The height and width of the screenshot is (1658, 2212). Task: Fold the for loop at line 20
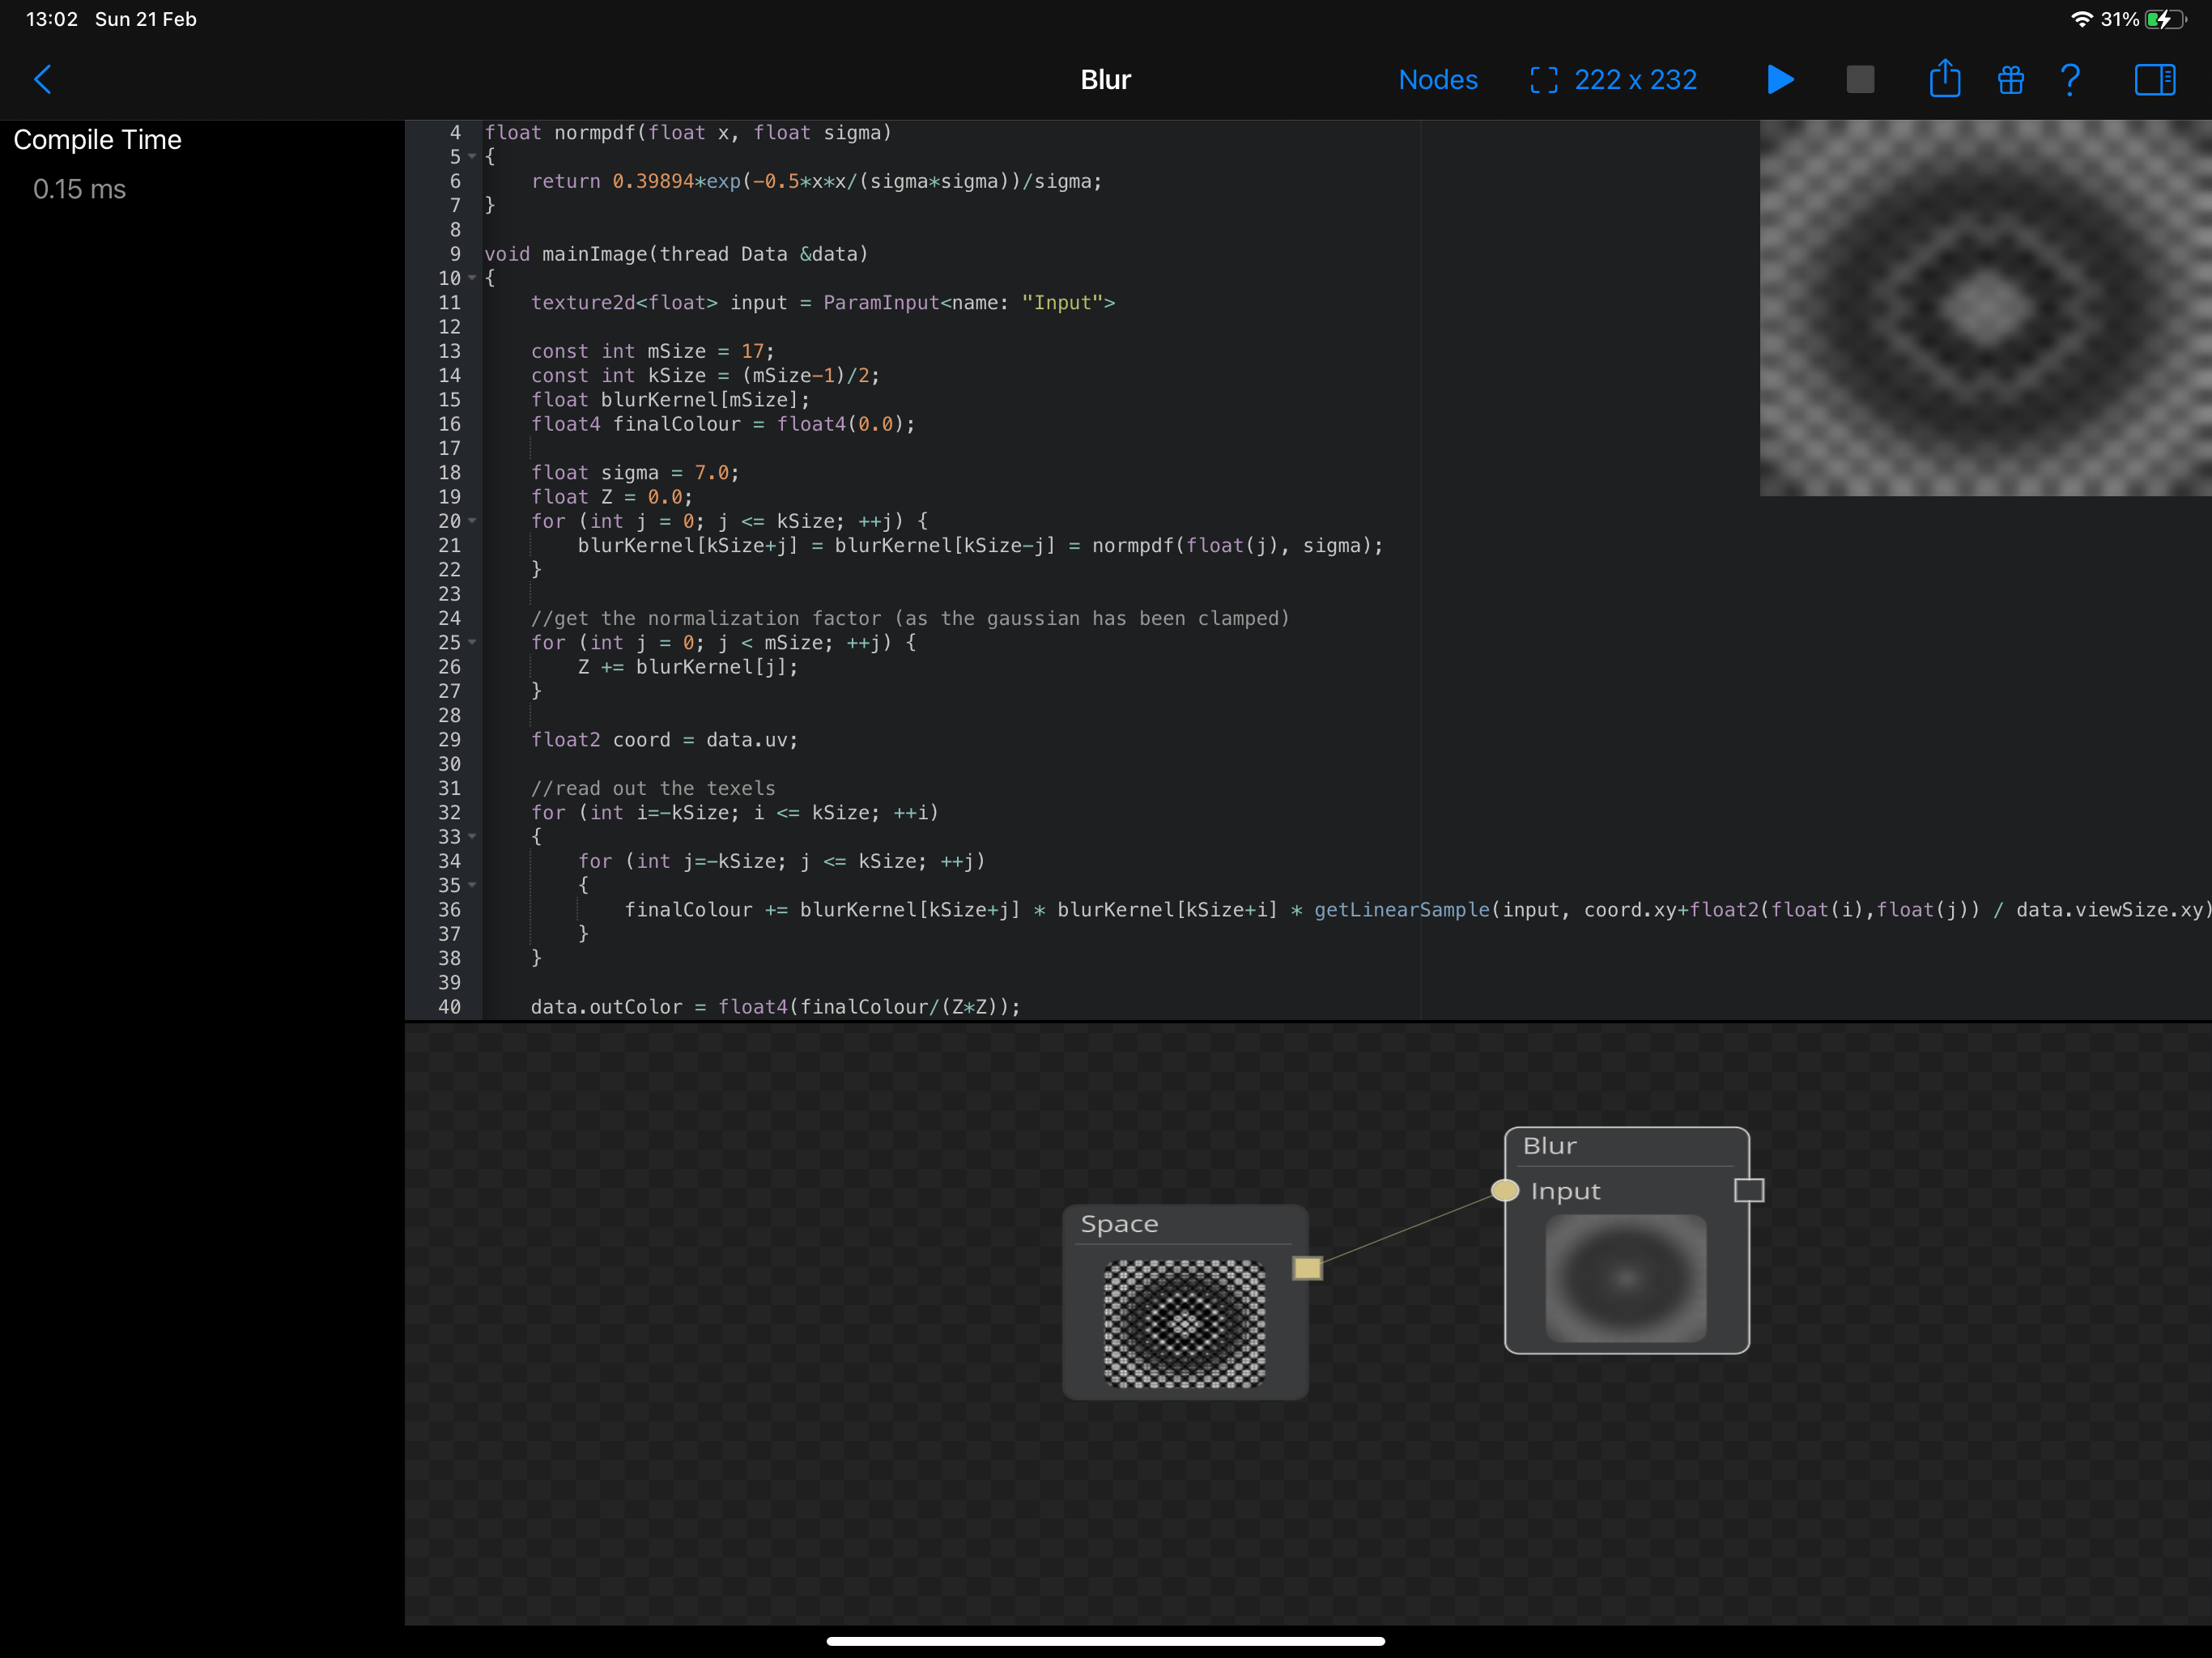point(472,521)
